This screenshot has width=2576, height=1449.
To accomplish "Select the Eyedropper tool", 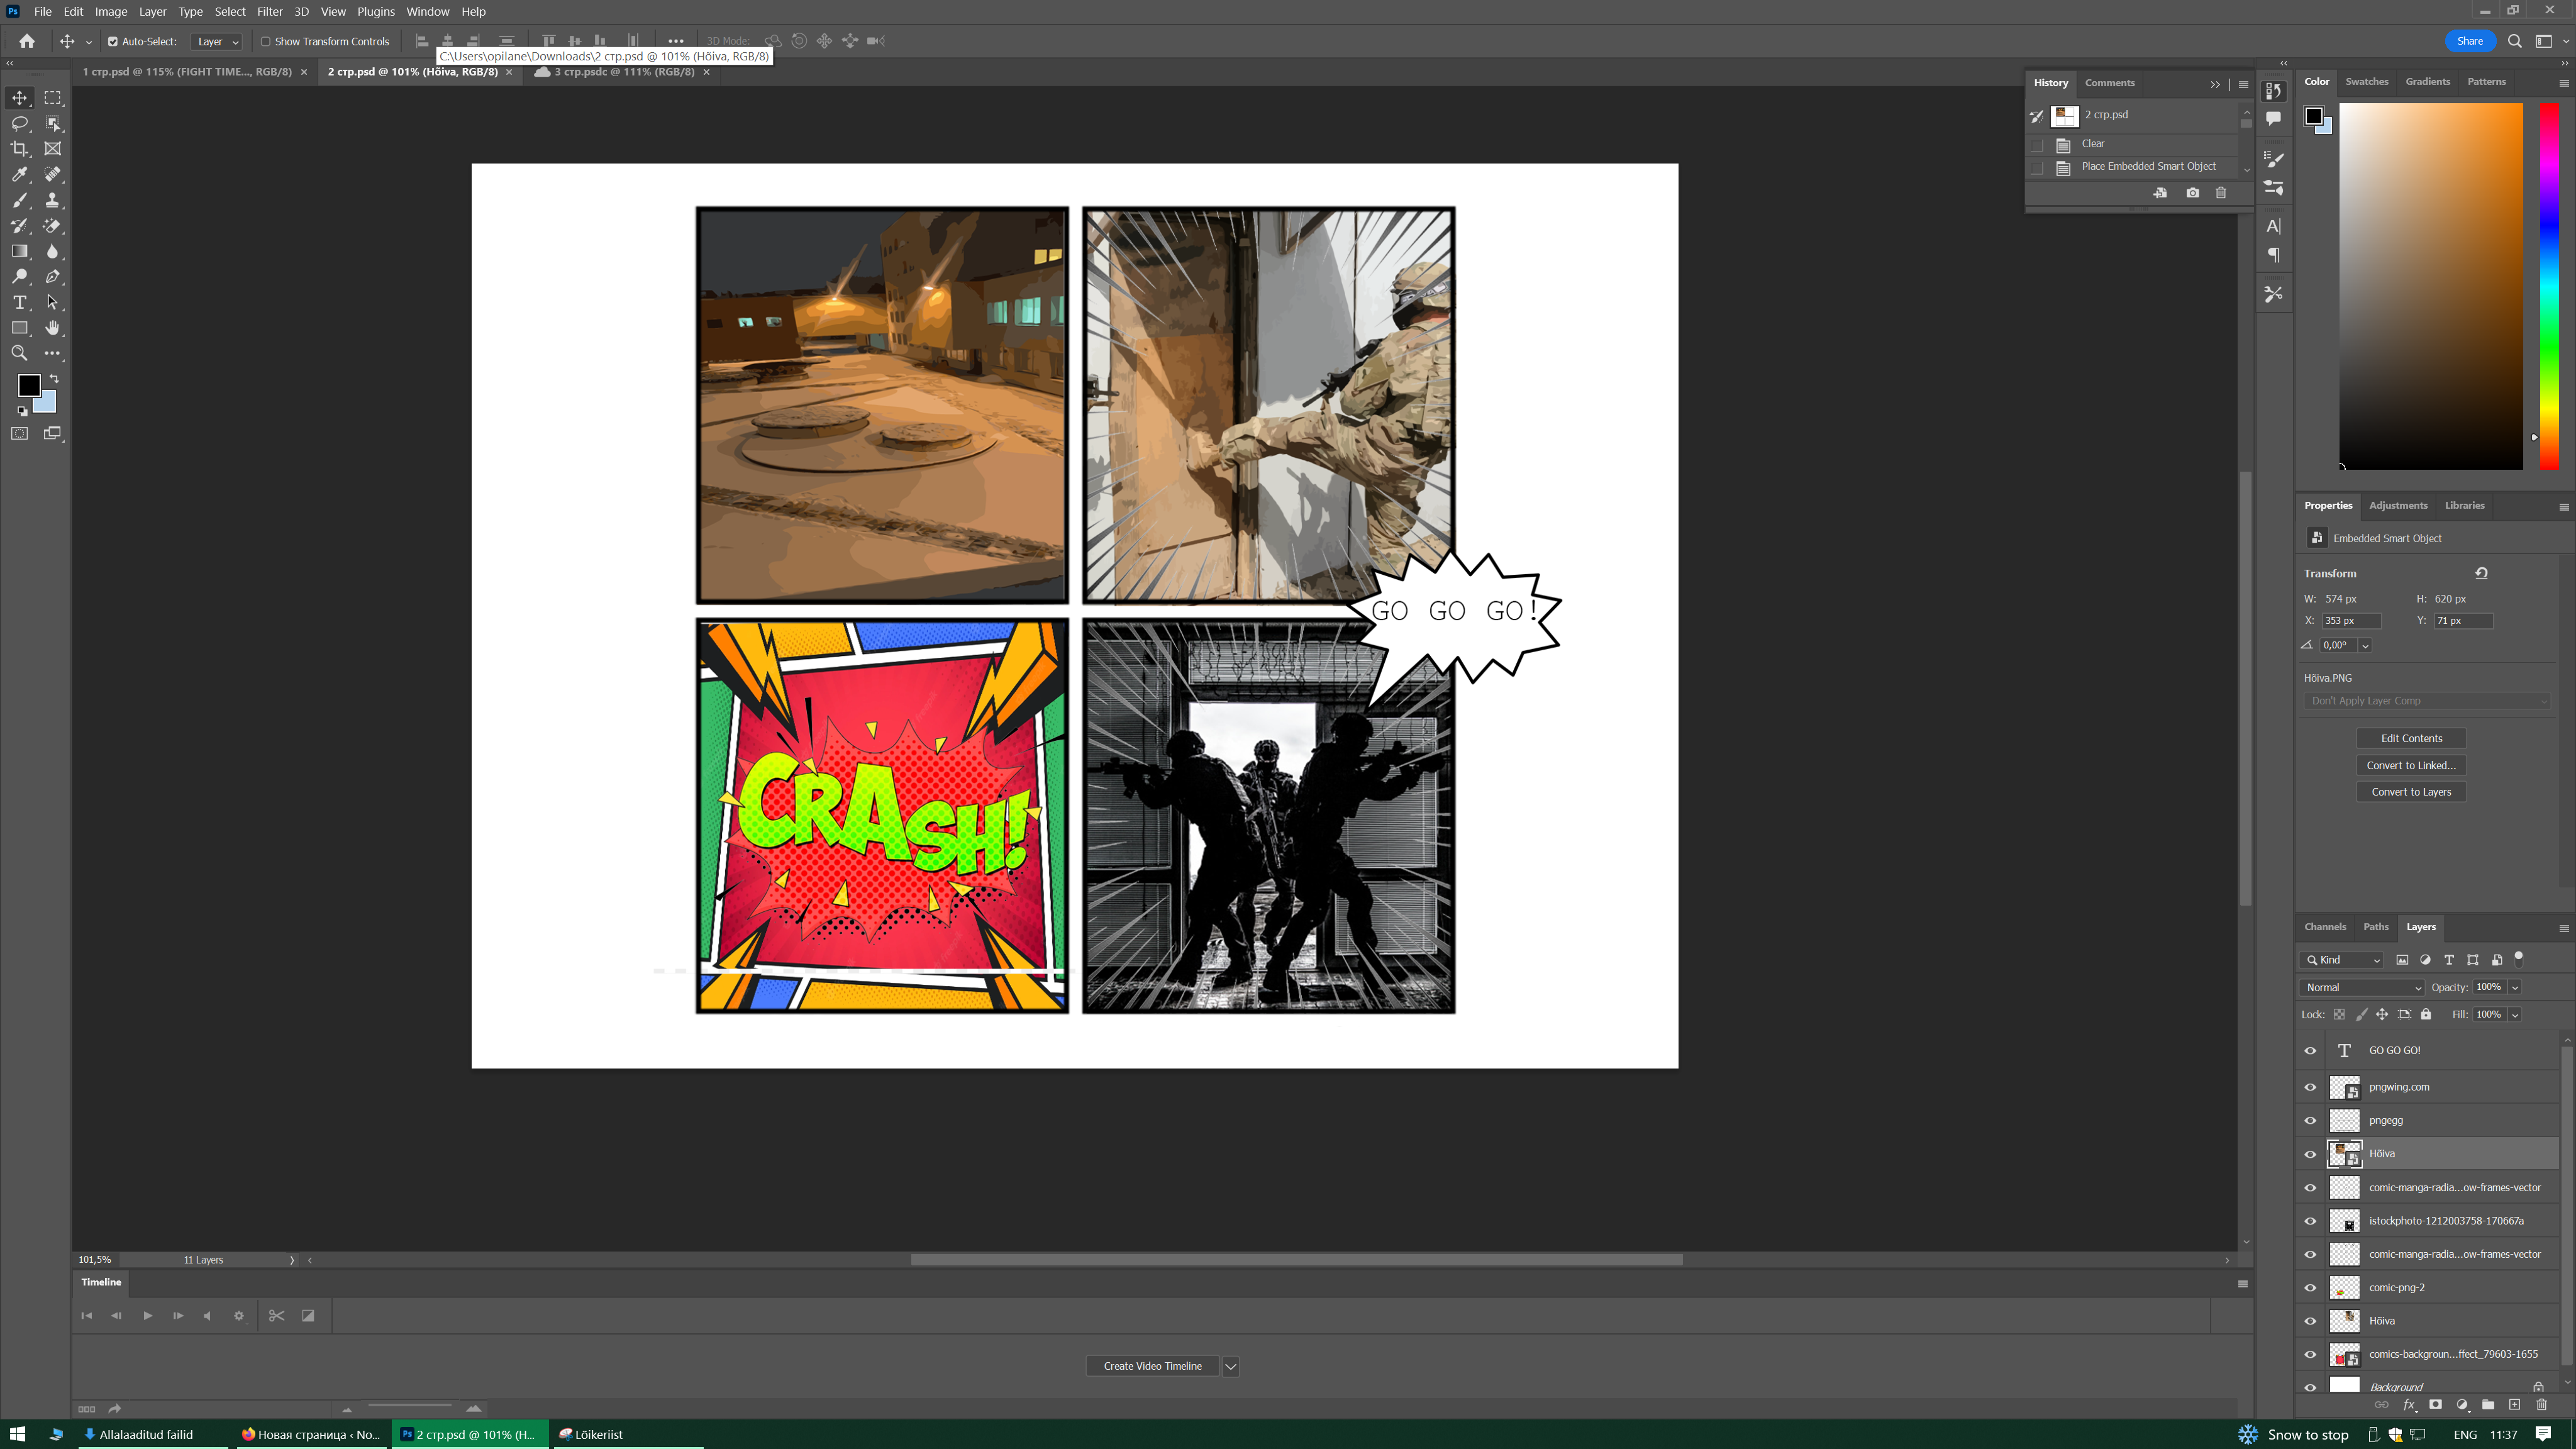I will tap(19, 174).
